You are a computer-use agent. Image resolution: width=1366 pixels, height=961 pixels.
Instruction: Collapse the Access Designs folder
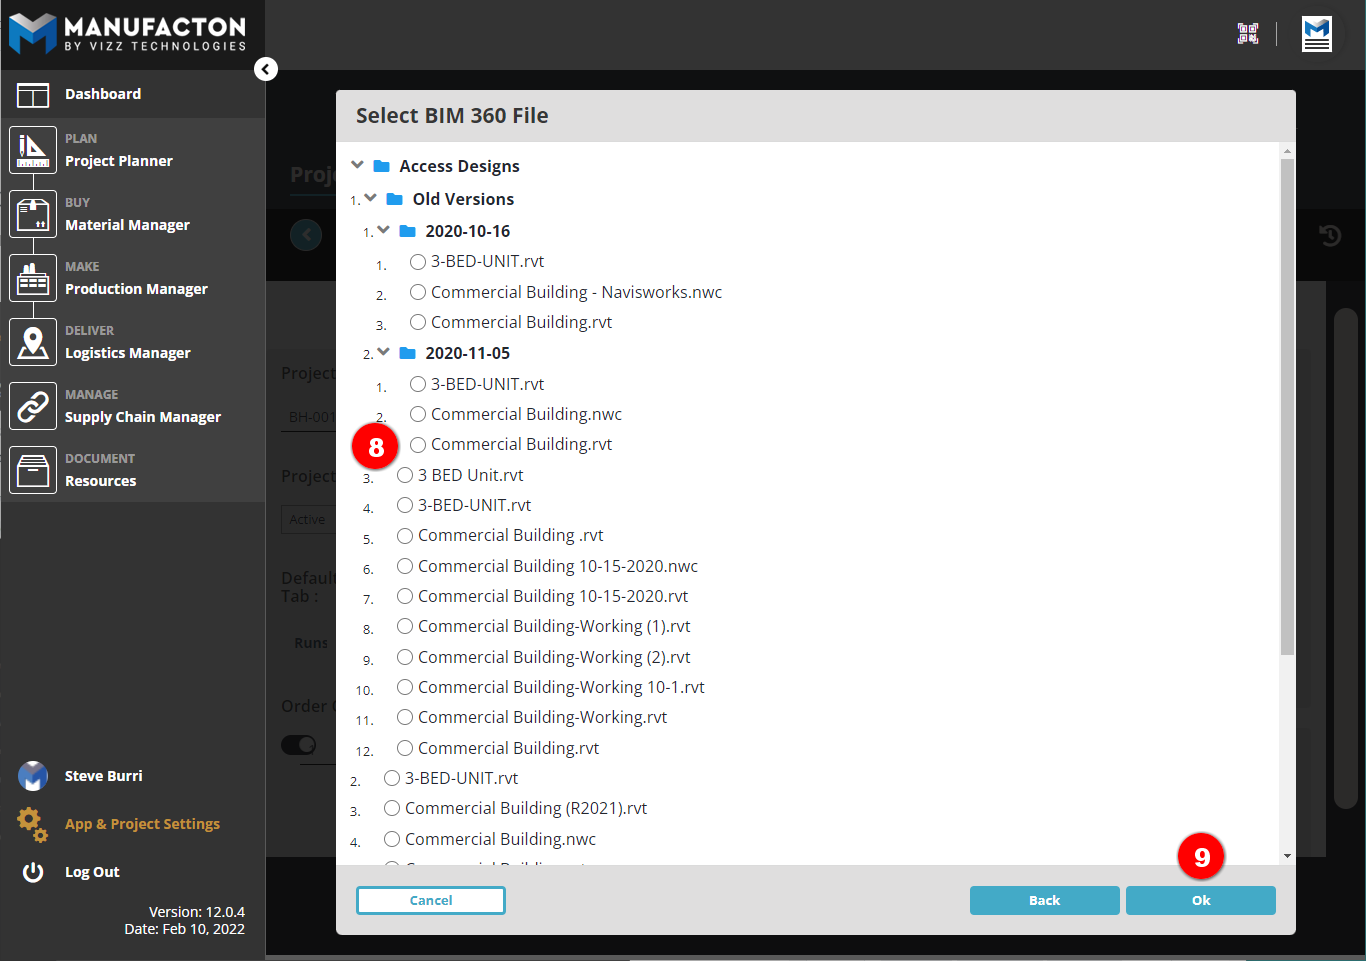pos(358,165)
